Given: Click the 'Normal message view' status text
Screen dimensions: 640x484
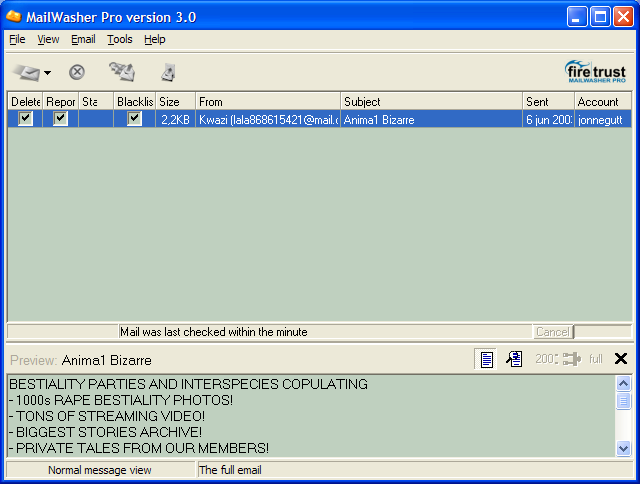Looking at the screenshot, I should 100,470.
